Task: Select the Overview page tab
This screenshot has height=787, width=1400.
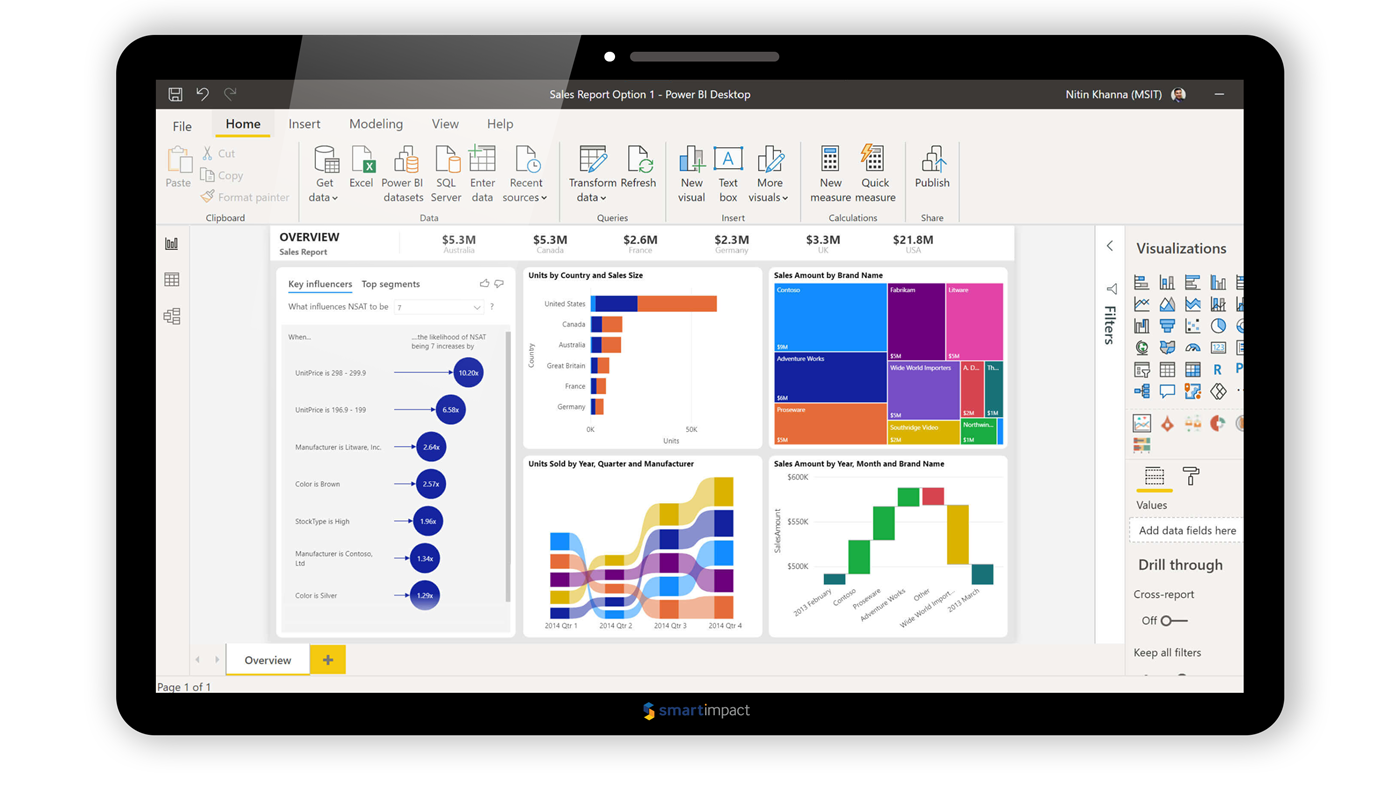Action: pos(268,660)
